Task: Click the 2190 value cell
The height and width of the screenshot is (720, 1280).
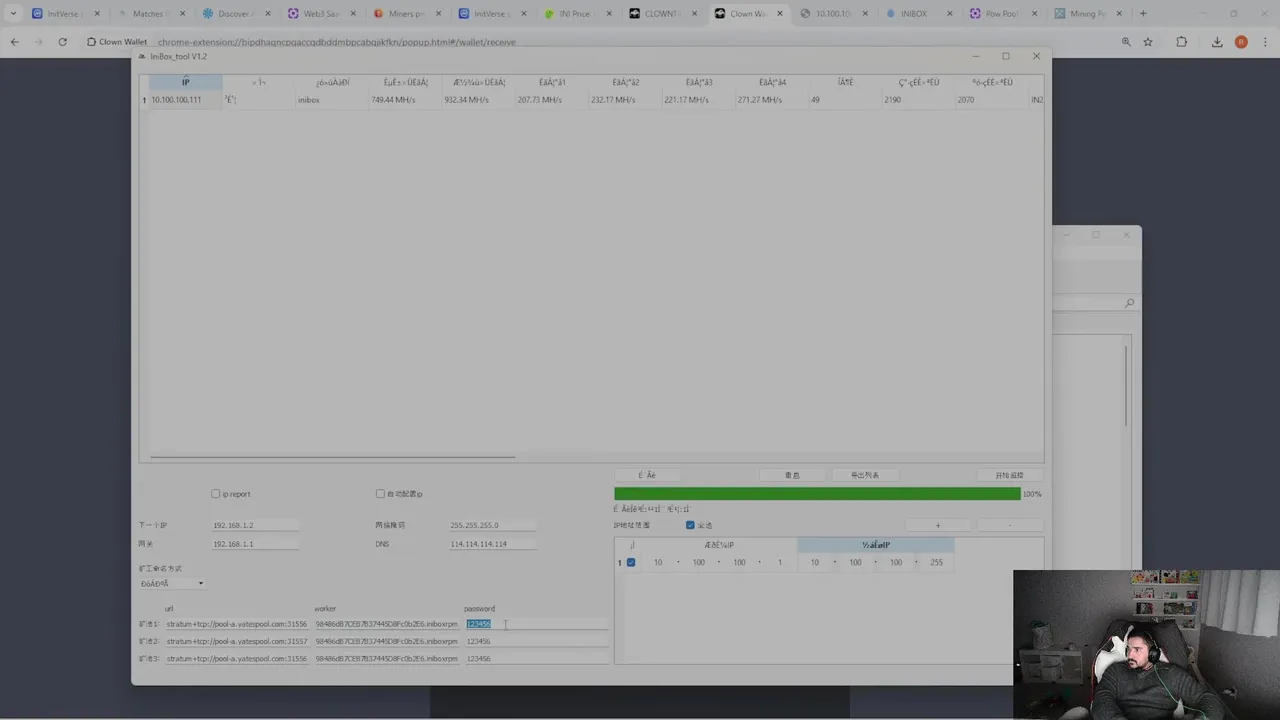Action: coord(917,100)
